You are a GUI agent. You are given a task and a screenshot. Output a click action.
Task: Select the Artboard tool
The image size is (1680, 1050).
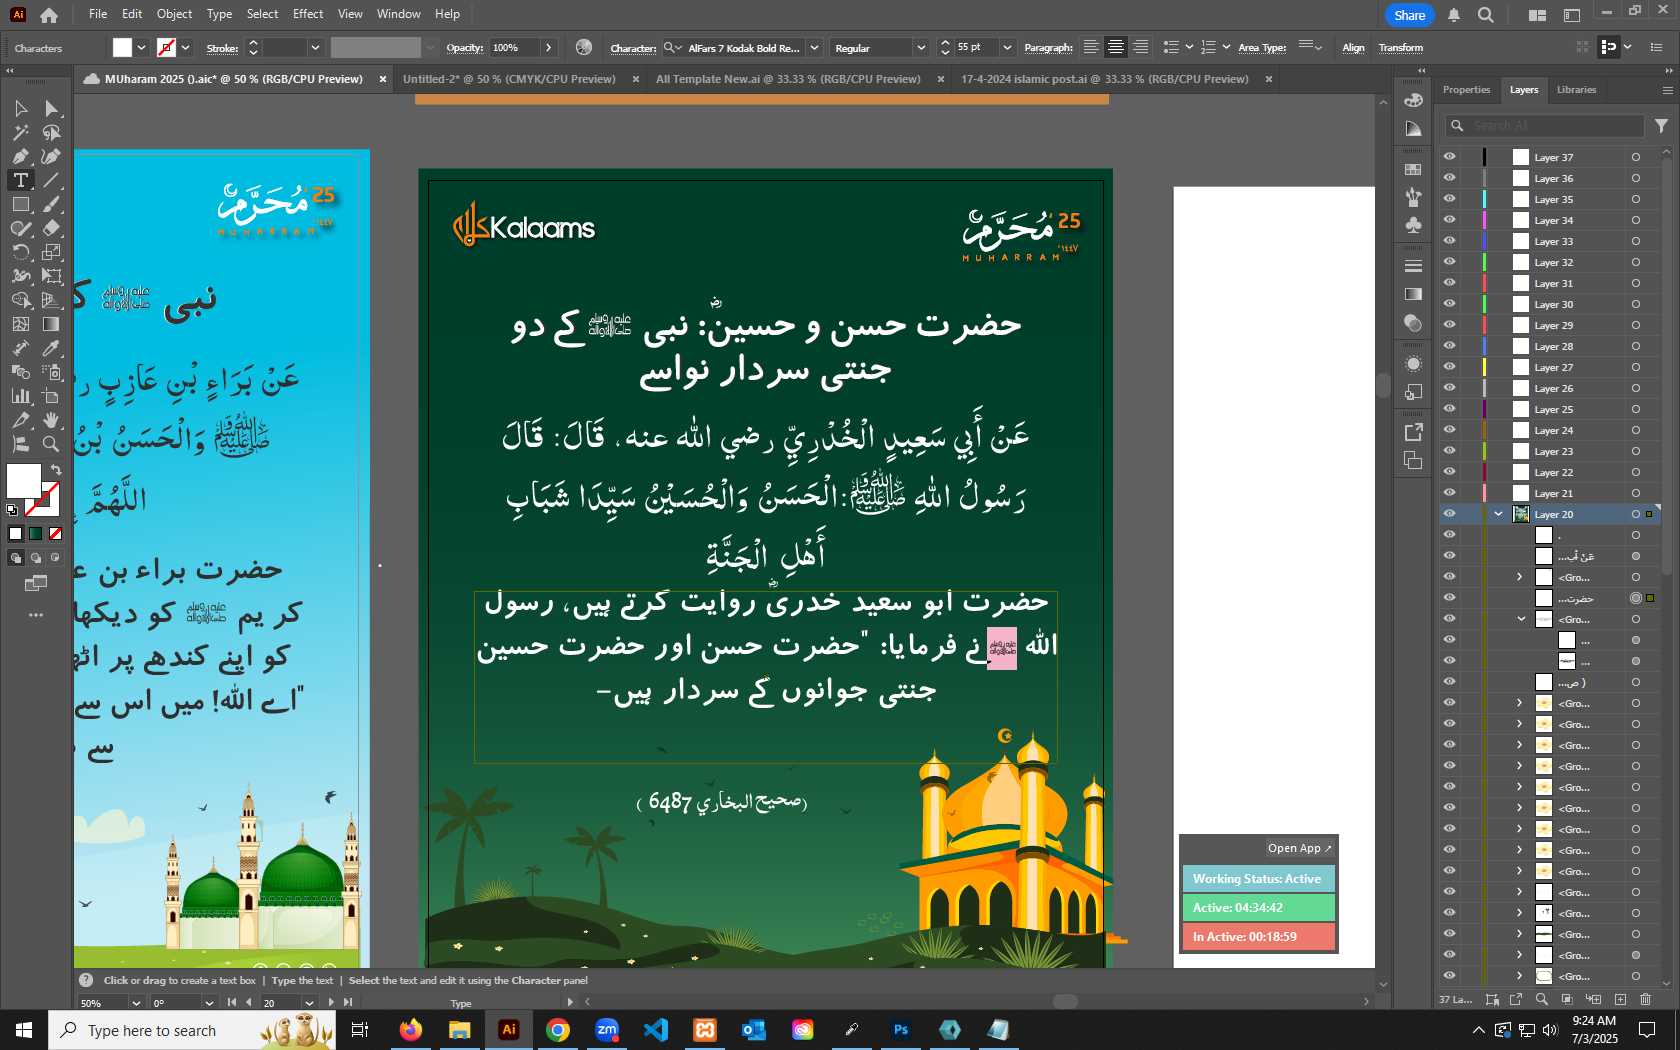click(52, 396)
